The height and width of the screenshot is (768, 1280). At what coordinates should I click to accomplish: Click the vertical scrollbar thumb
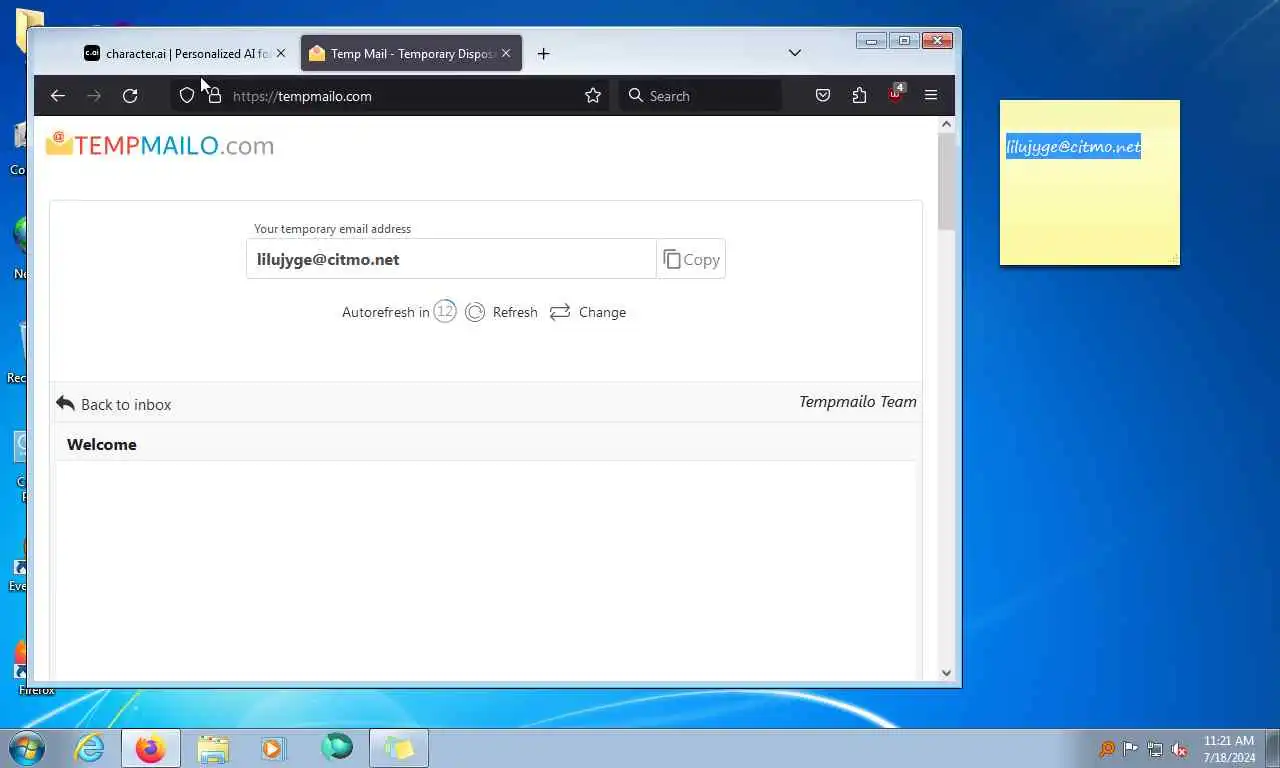pos(947,181)
